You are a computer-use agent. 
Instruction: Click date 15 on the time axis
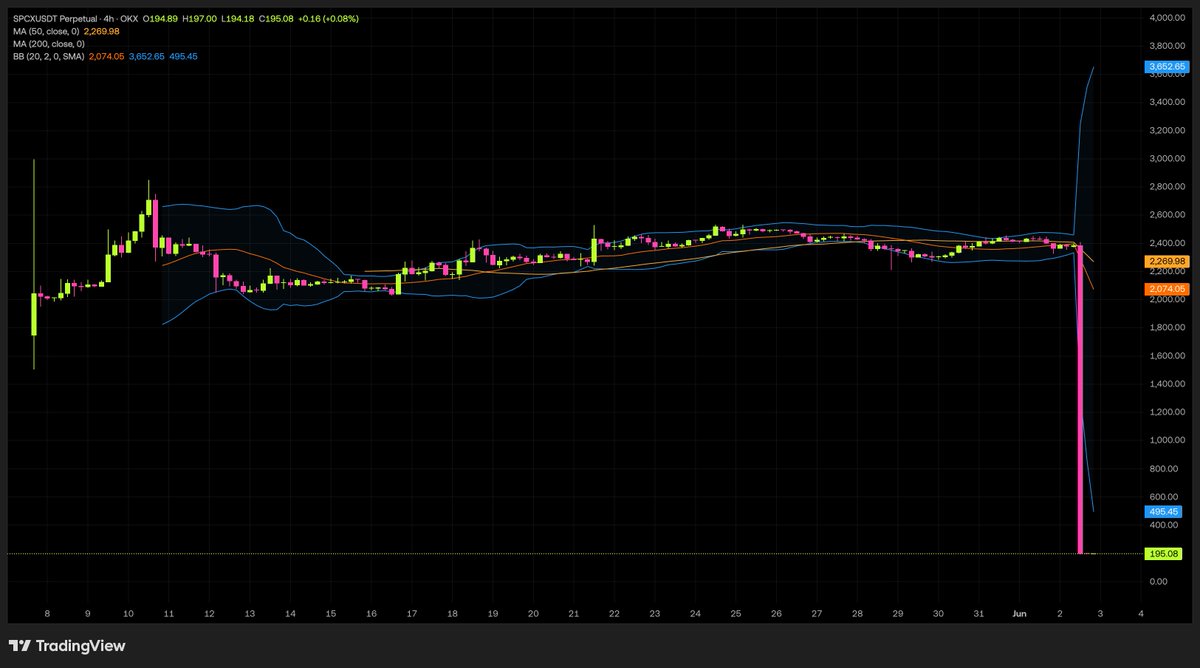click(330, 612)
